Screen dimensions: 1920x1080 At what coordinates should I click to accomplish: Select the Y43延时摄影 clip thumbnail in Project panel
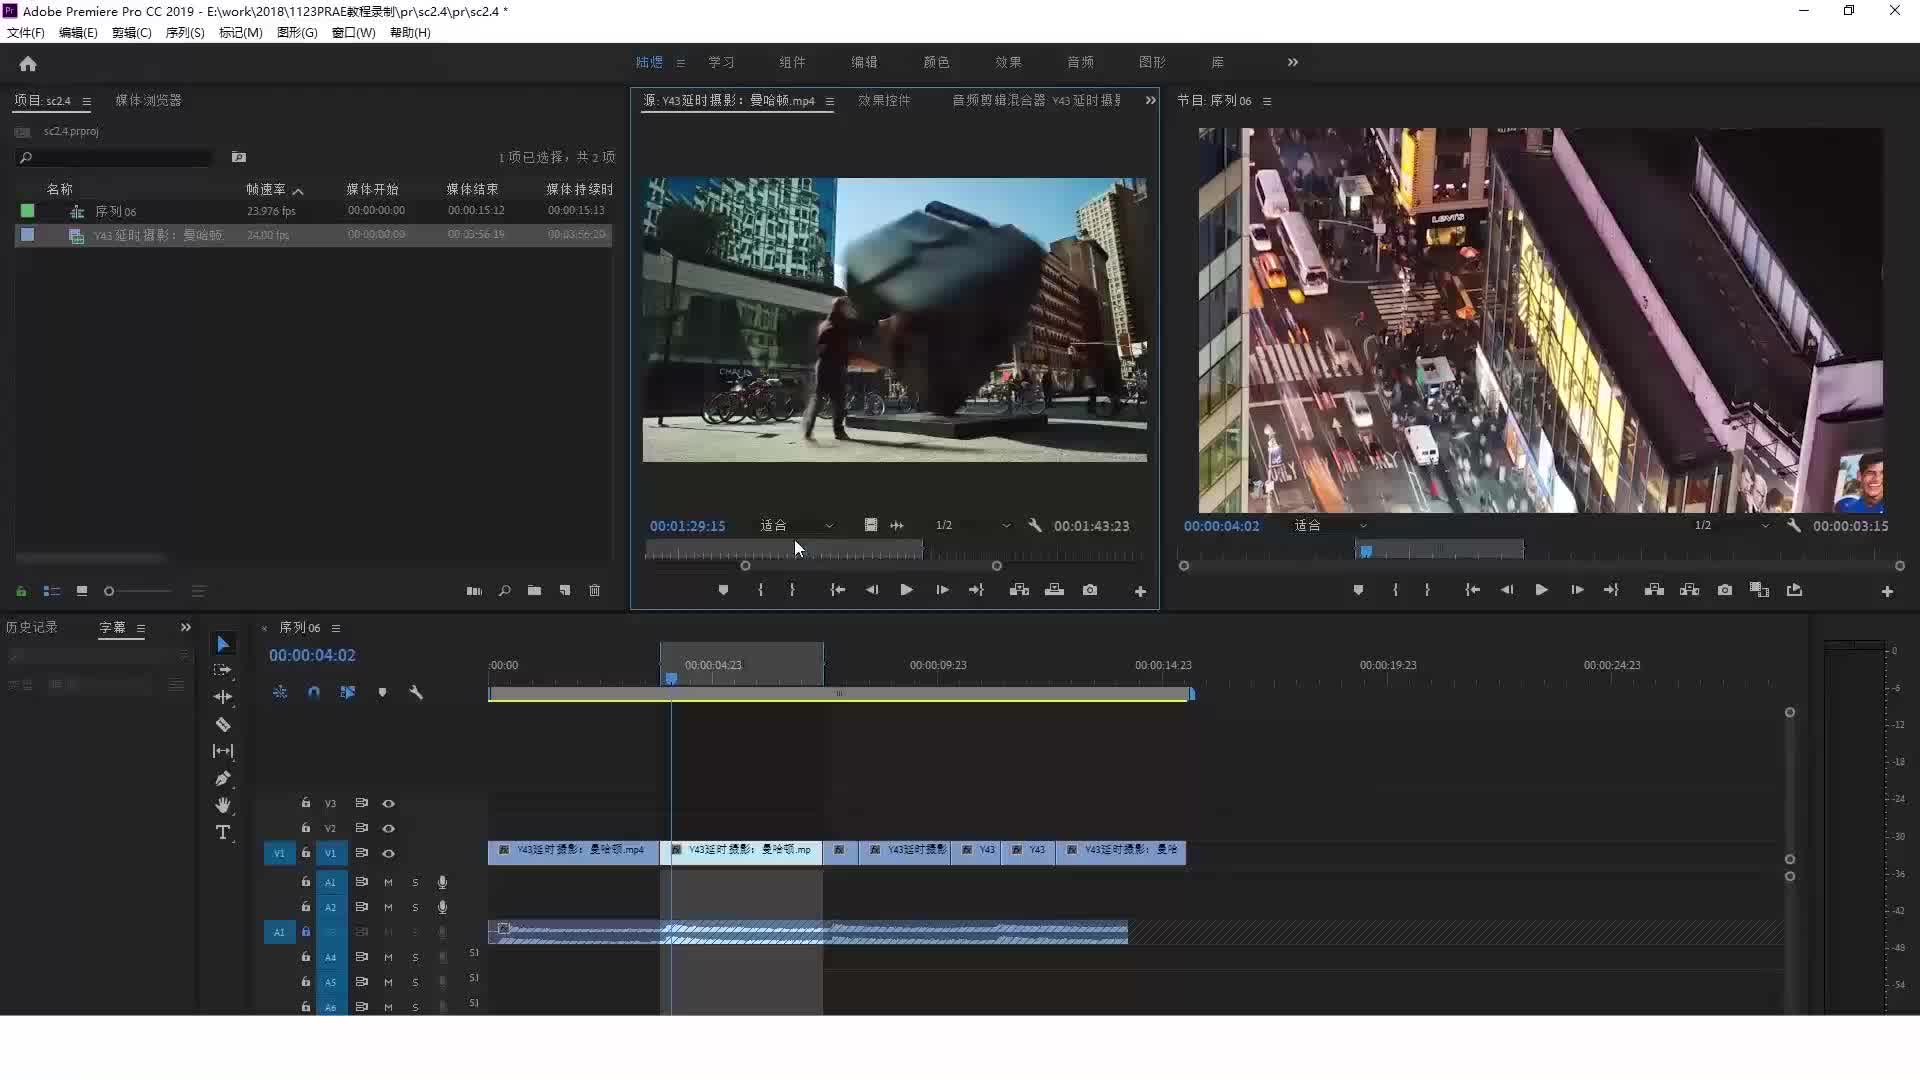[x=75, y=234]
